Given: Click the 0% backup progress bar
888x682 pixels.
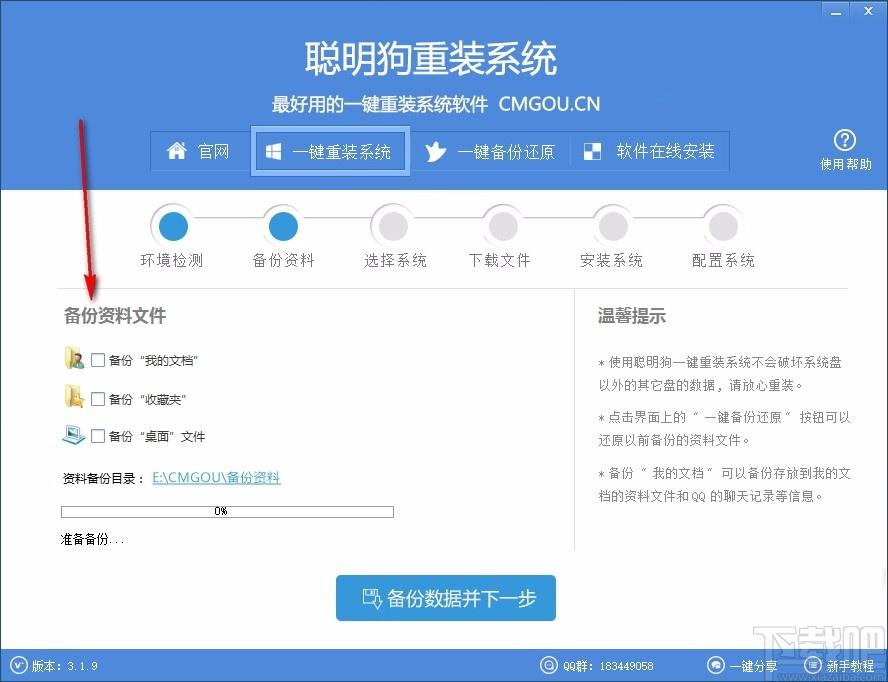Looking at the screenshot, I should (x=227, y=512).
